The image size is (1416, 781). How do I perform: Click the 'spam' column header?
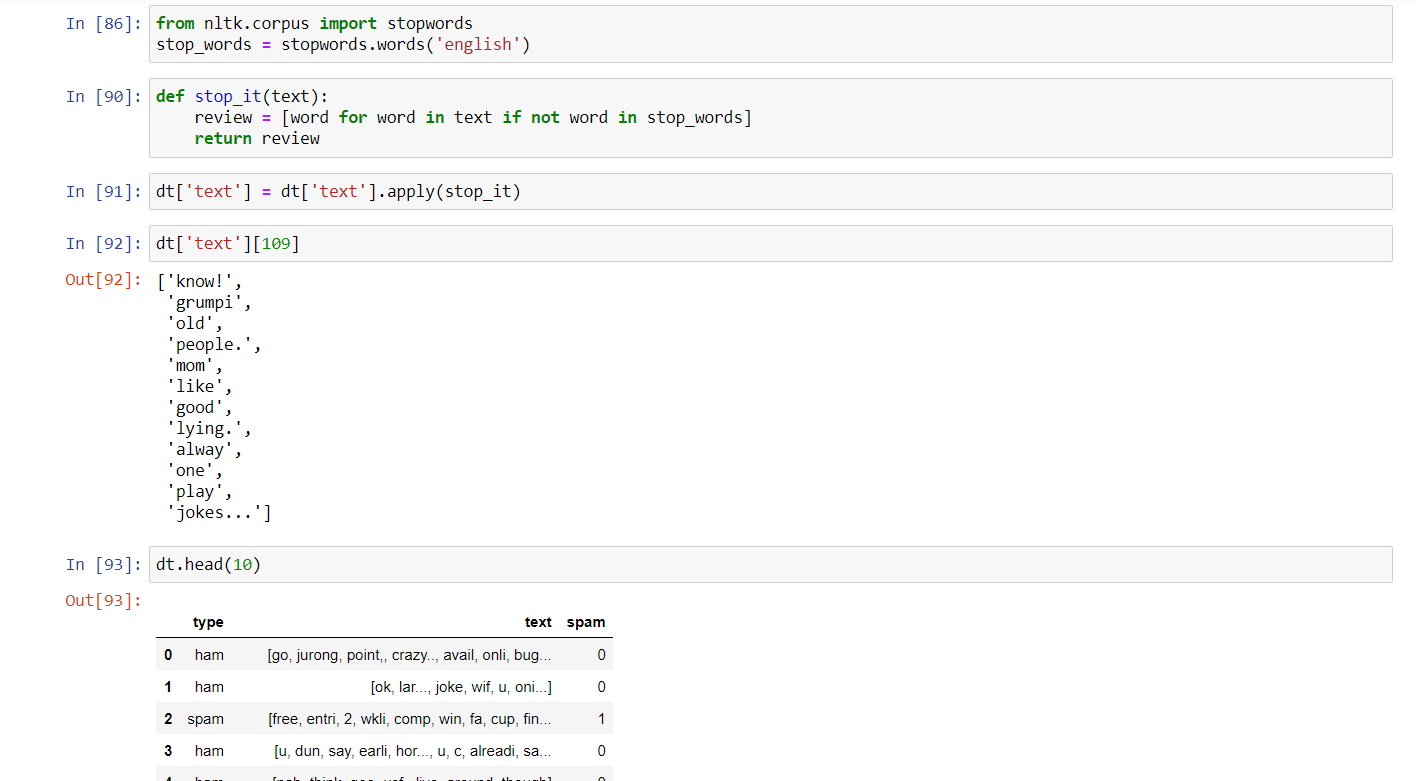[586, 622]
